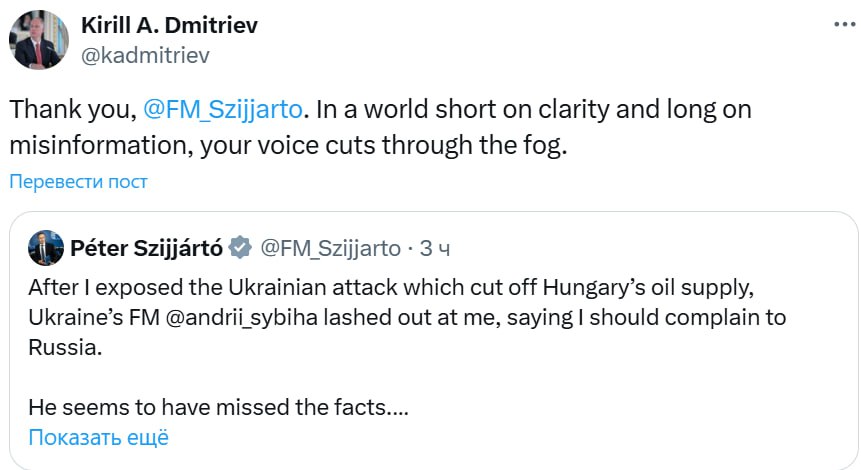Click the verified badge beside Péter Szijjártó
Viewport: 861px width, 470px height.
point(240,247)
